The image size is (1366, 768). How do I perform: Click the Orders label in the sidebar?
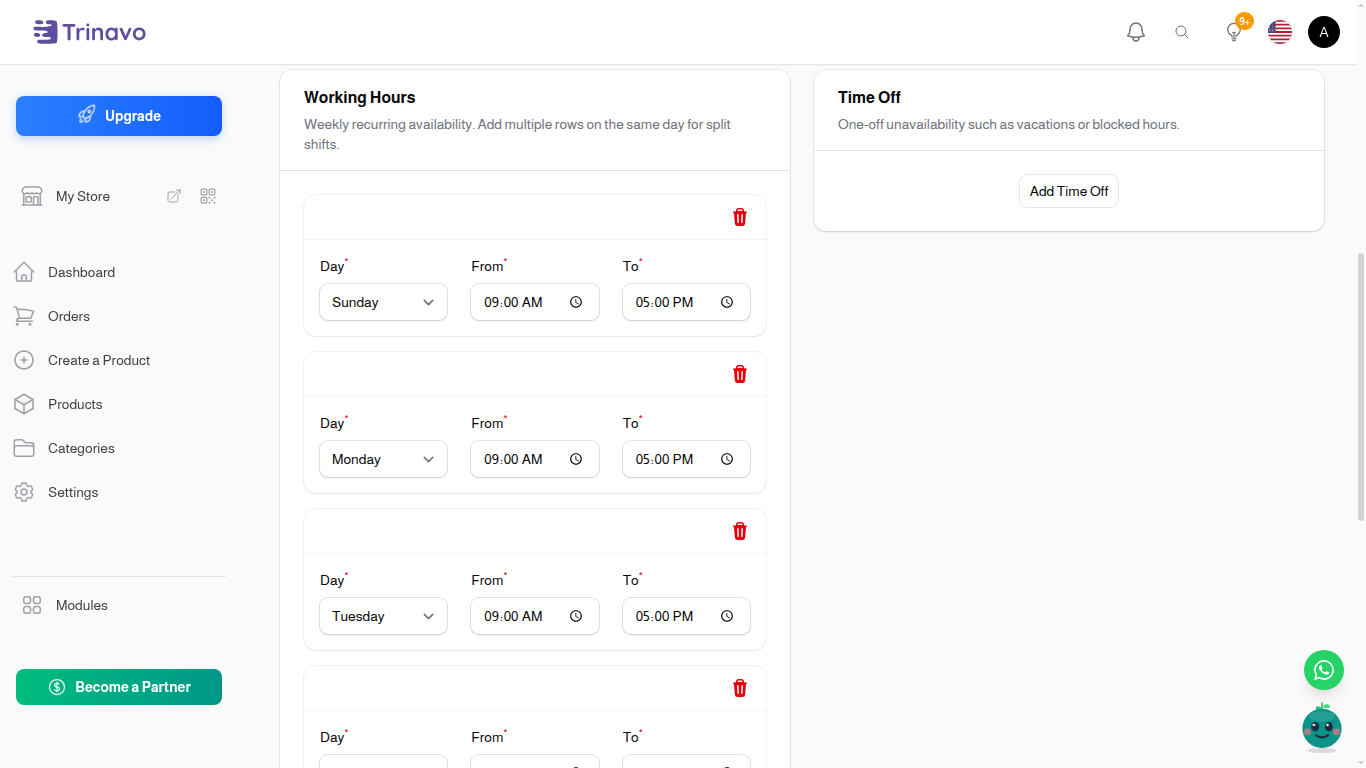tap(69, 316)
